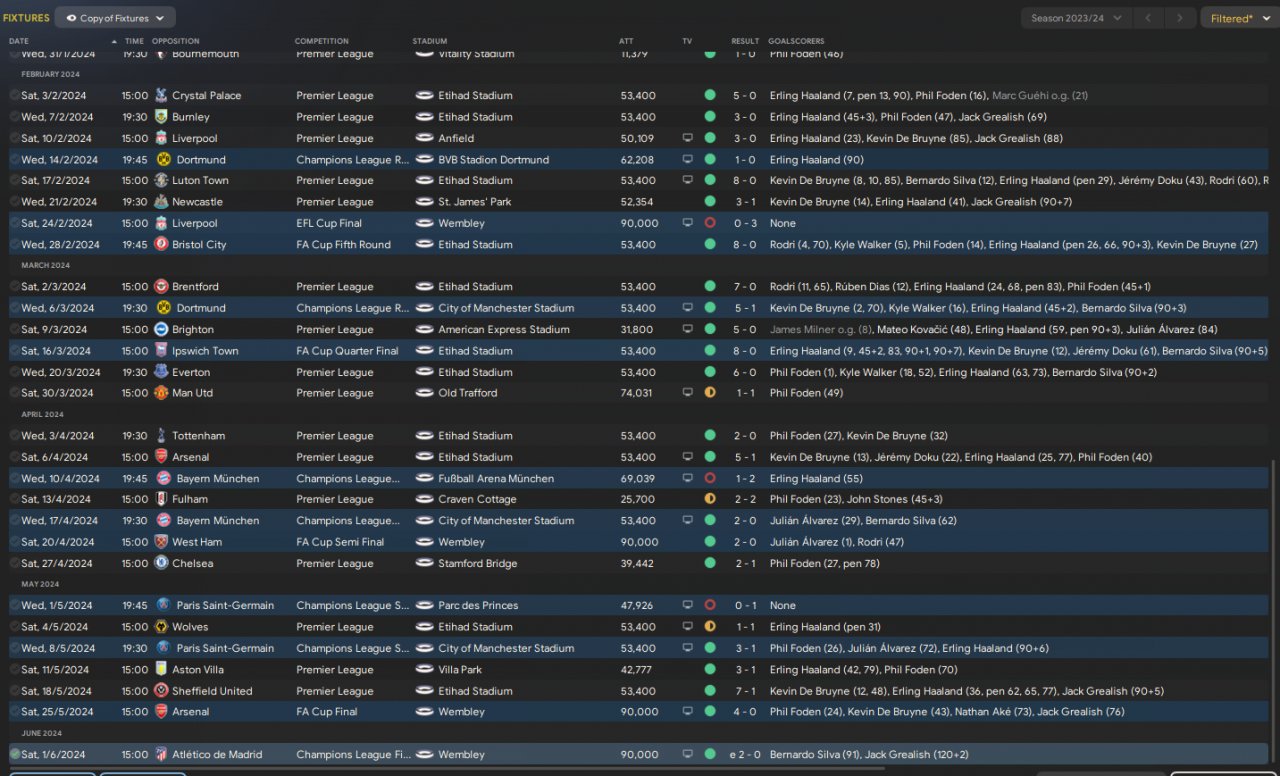Viewport: 1280px width, 776px height.
Task: Go to the next season arrow
Action: coord(1181,18)
